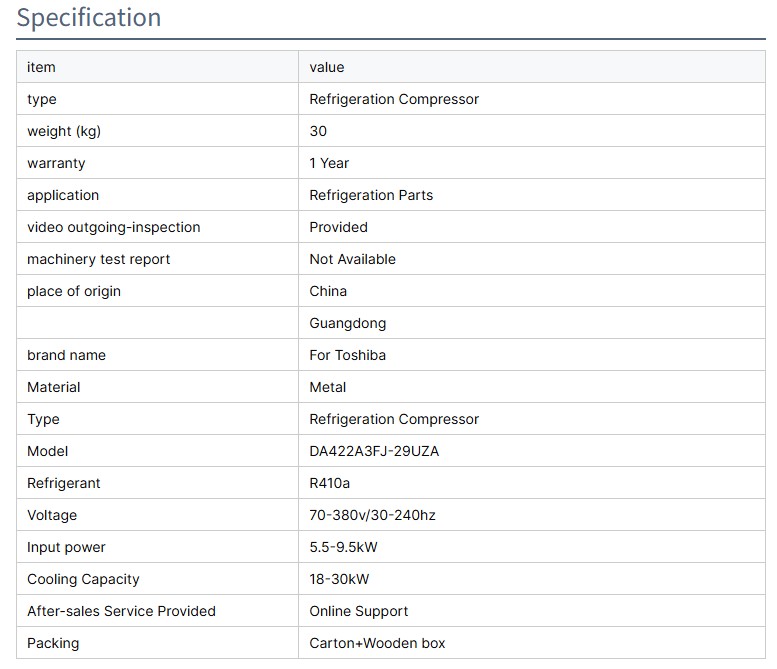Click the 'Metal' material value

(x=328, y=387)
